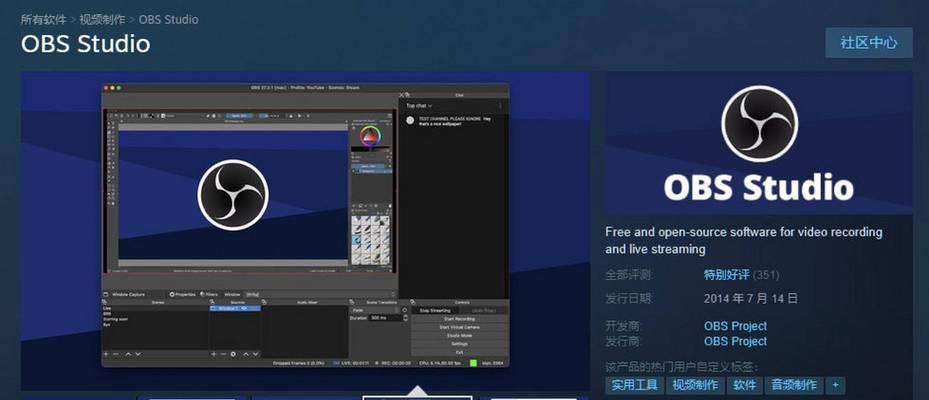Screen dimensions: 929x400
Task: Click the 发行日期 label
Action: [629, 298]
